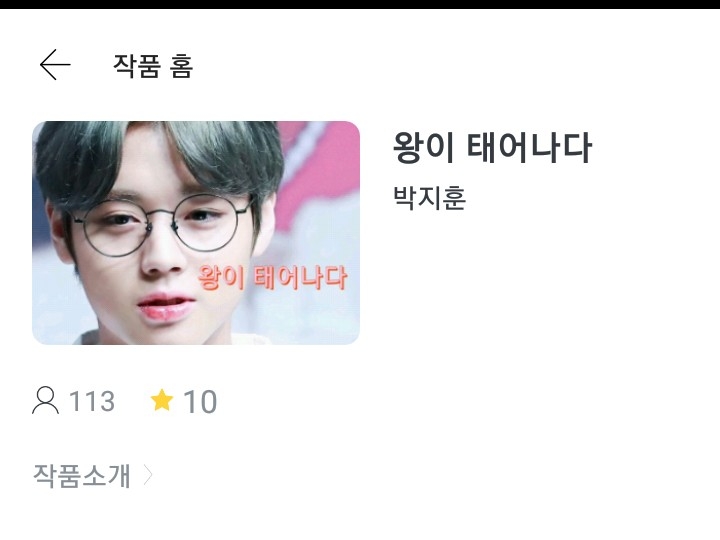Tap the 작품 홈 header title
The image size is (720, 540).
(153, 66)
